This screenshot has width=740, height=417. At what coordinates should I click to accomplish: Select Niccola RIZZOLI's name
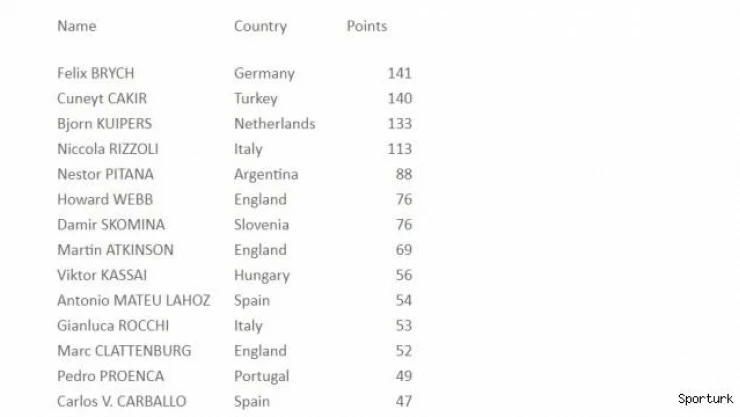[108, 149]
